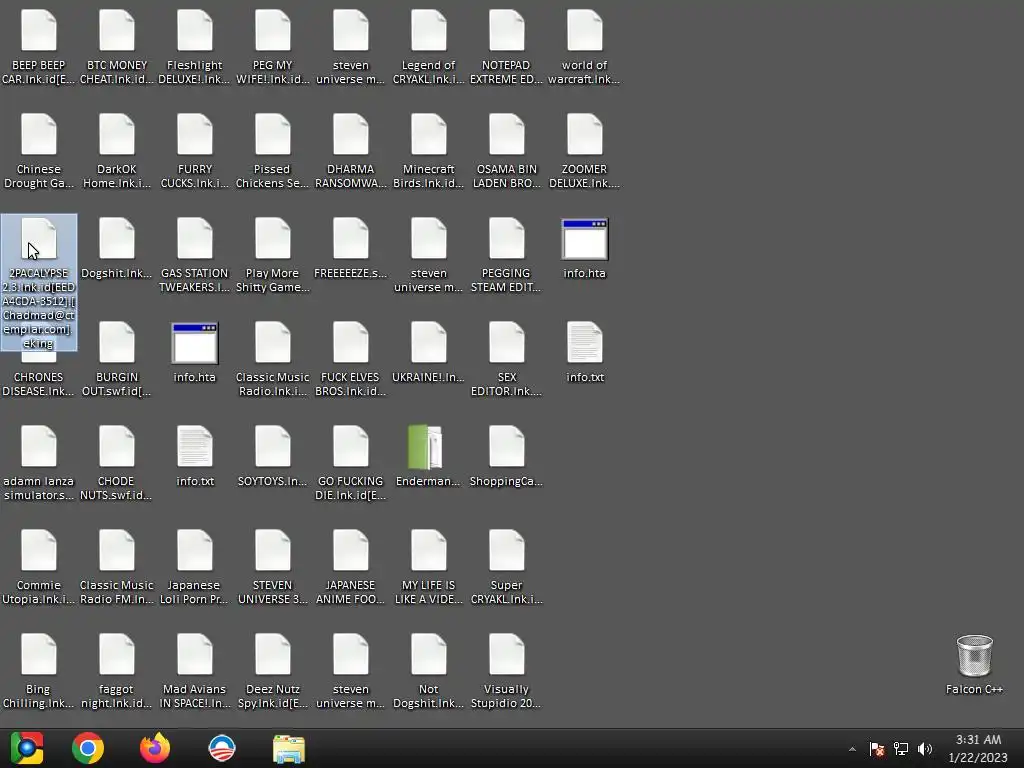This screenshot has width=1024, height=768.
Task: Select the Super CRYAKL.lnk file icon
Action: click(x=506, y=551)
